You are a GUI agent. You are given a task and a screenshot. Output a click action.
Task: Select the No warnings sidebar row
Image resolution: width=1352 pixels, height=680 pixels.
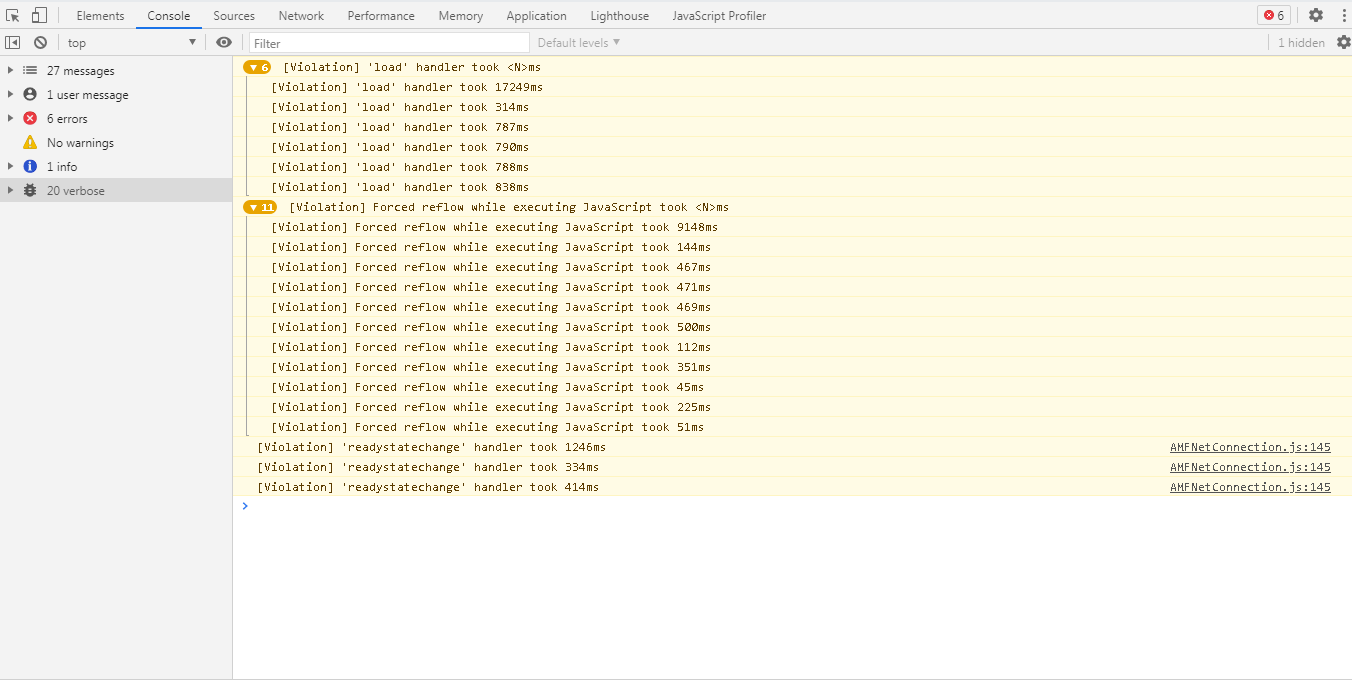tap(116, 143)
